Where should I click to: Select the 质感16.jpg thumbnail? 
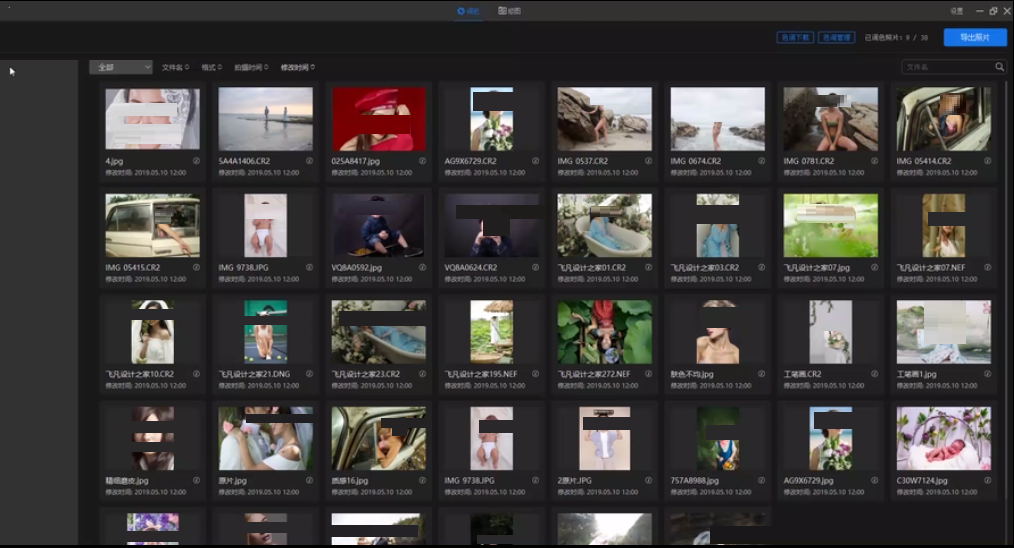[379, 438]
